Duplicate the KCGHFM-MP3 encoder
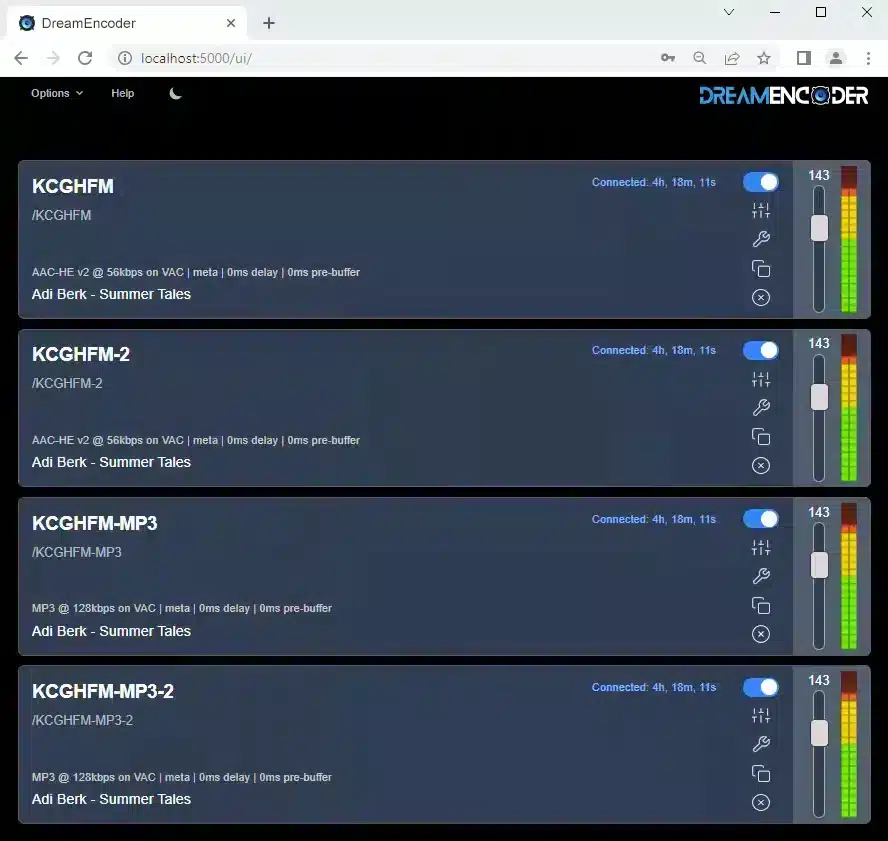The image size is (888, 841). [x=761, y=605]
